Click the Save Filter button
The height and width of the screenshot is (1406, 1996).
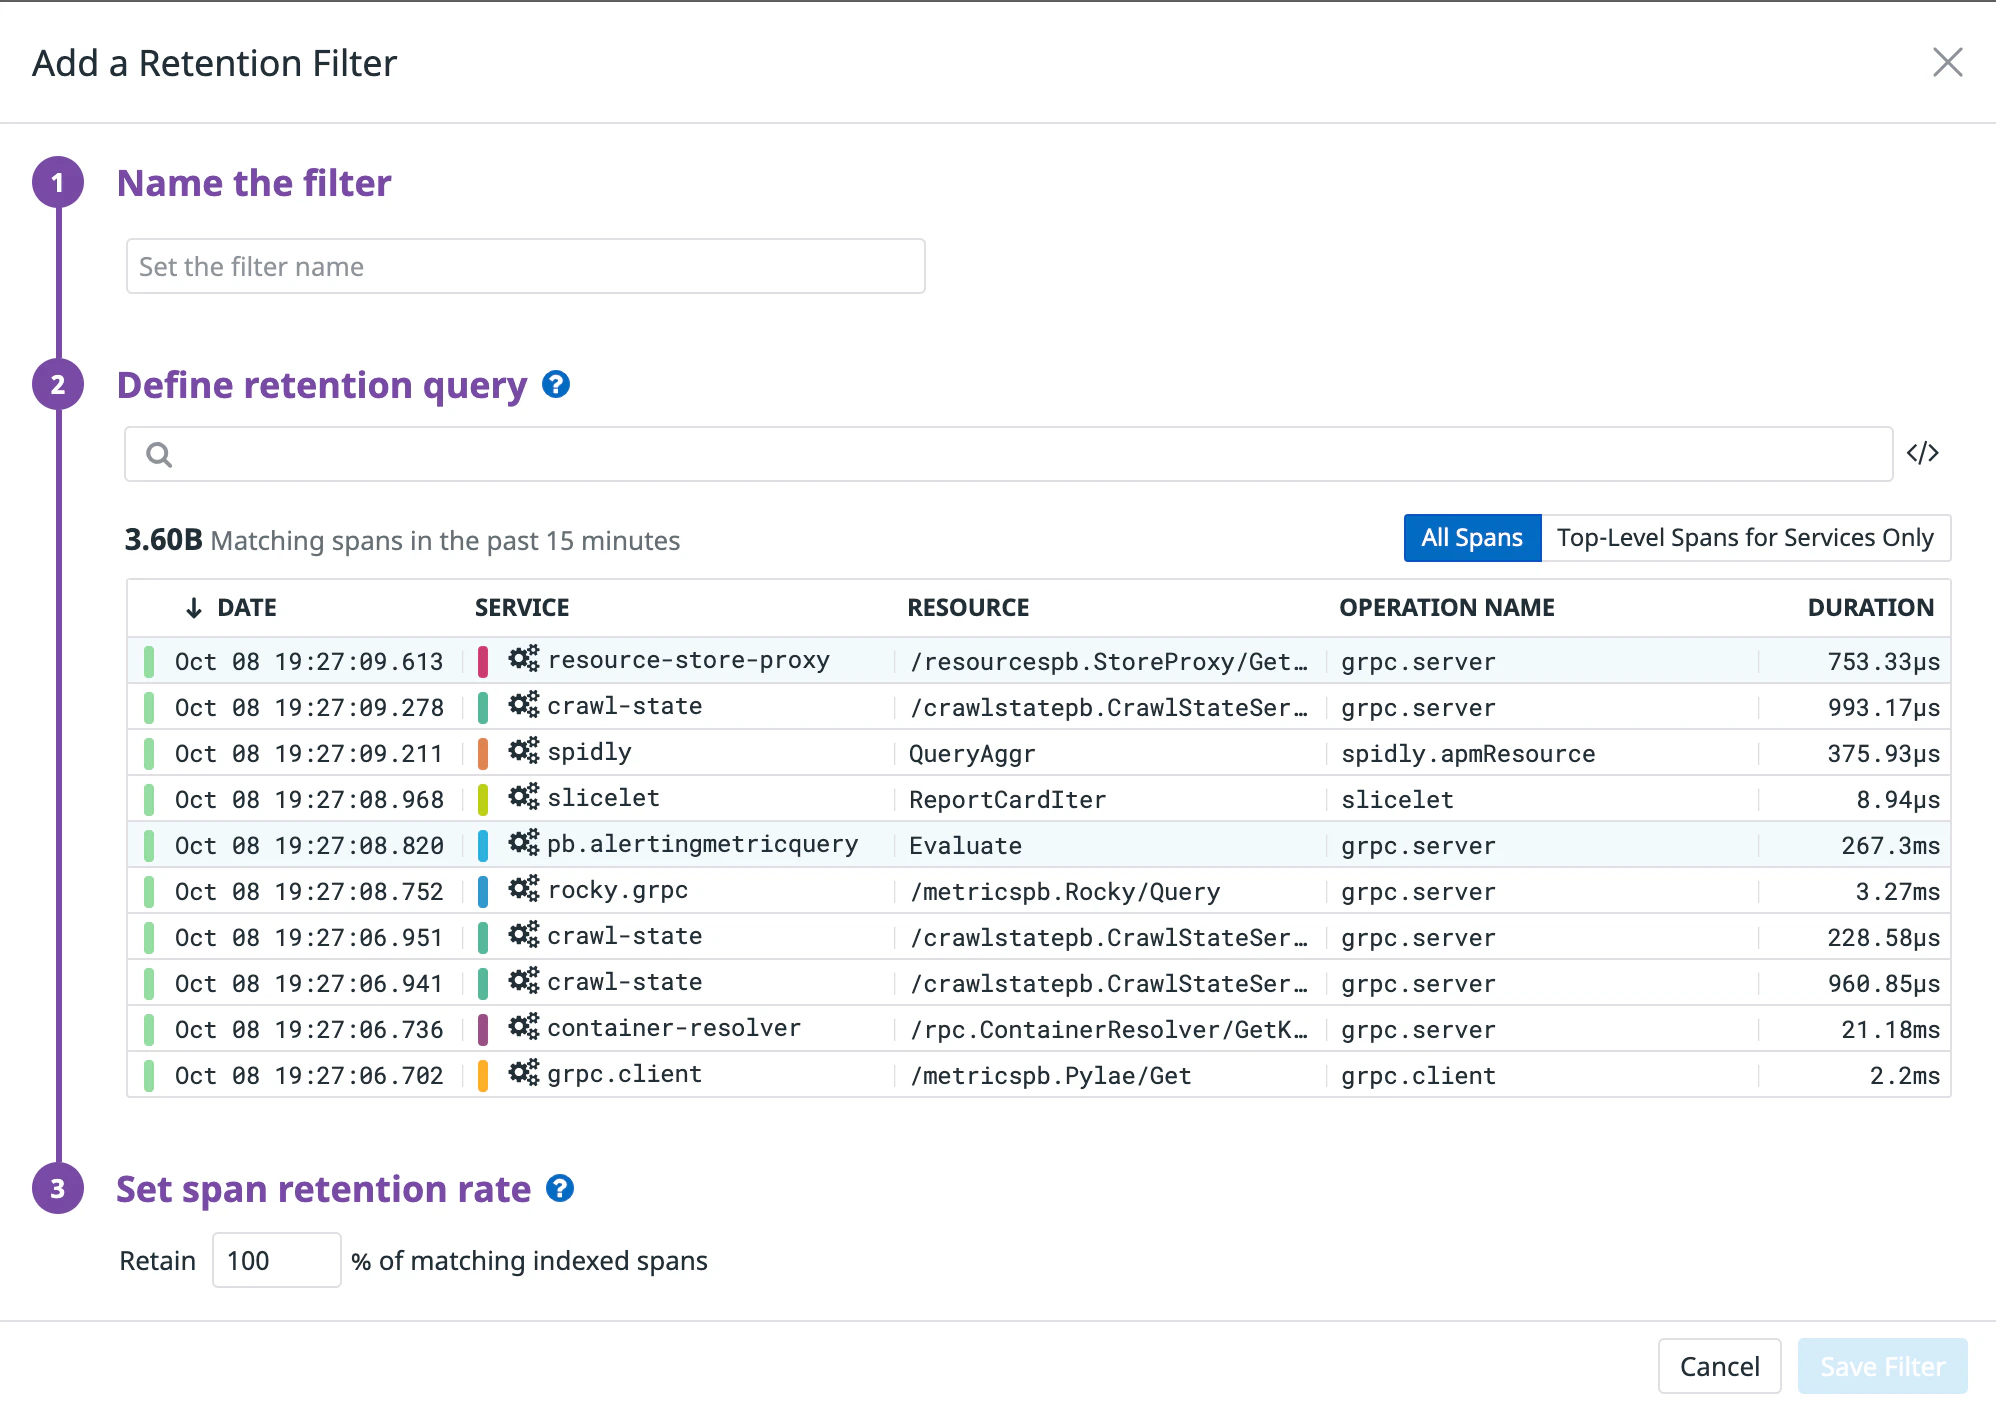1882,1366
